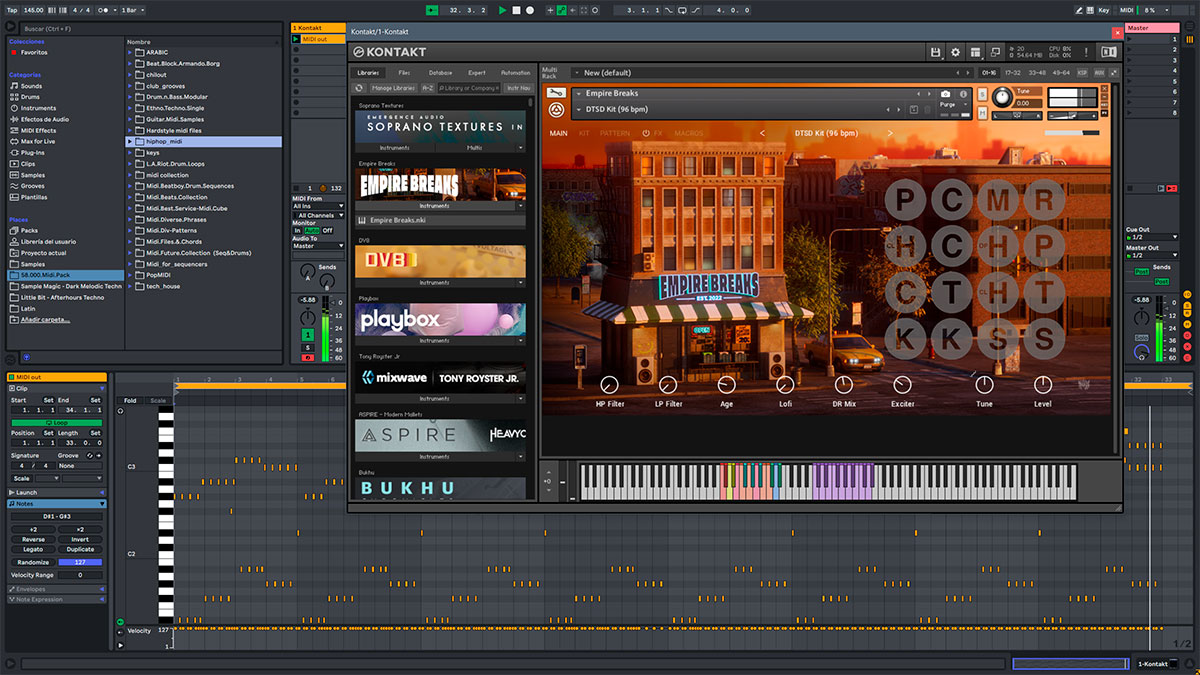Select the Plug-Ins category
1200x675 pixels.
pyautogui.click(x=34, y=152)
